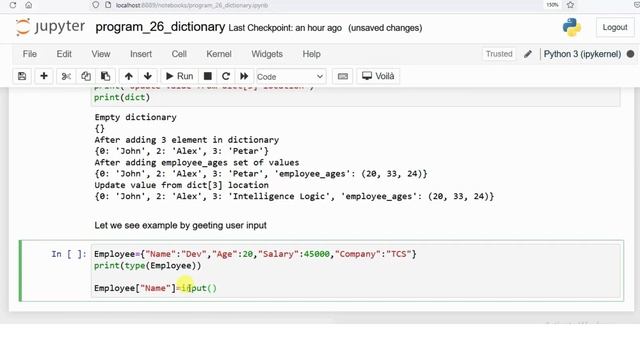Click the browser address bar URL

click(192, 5)
